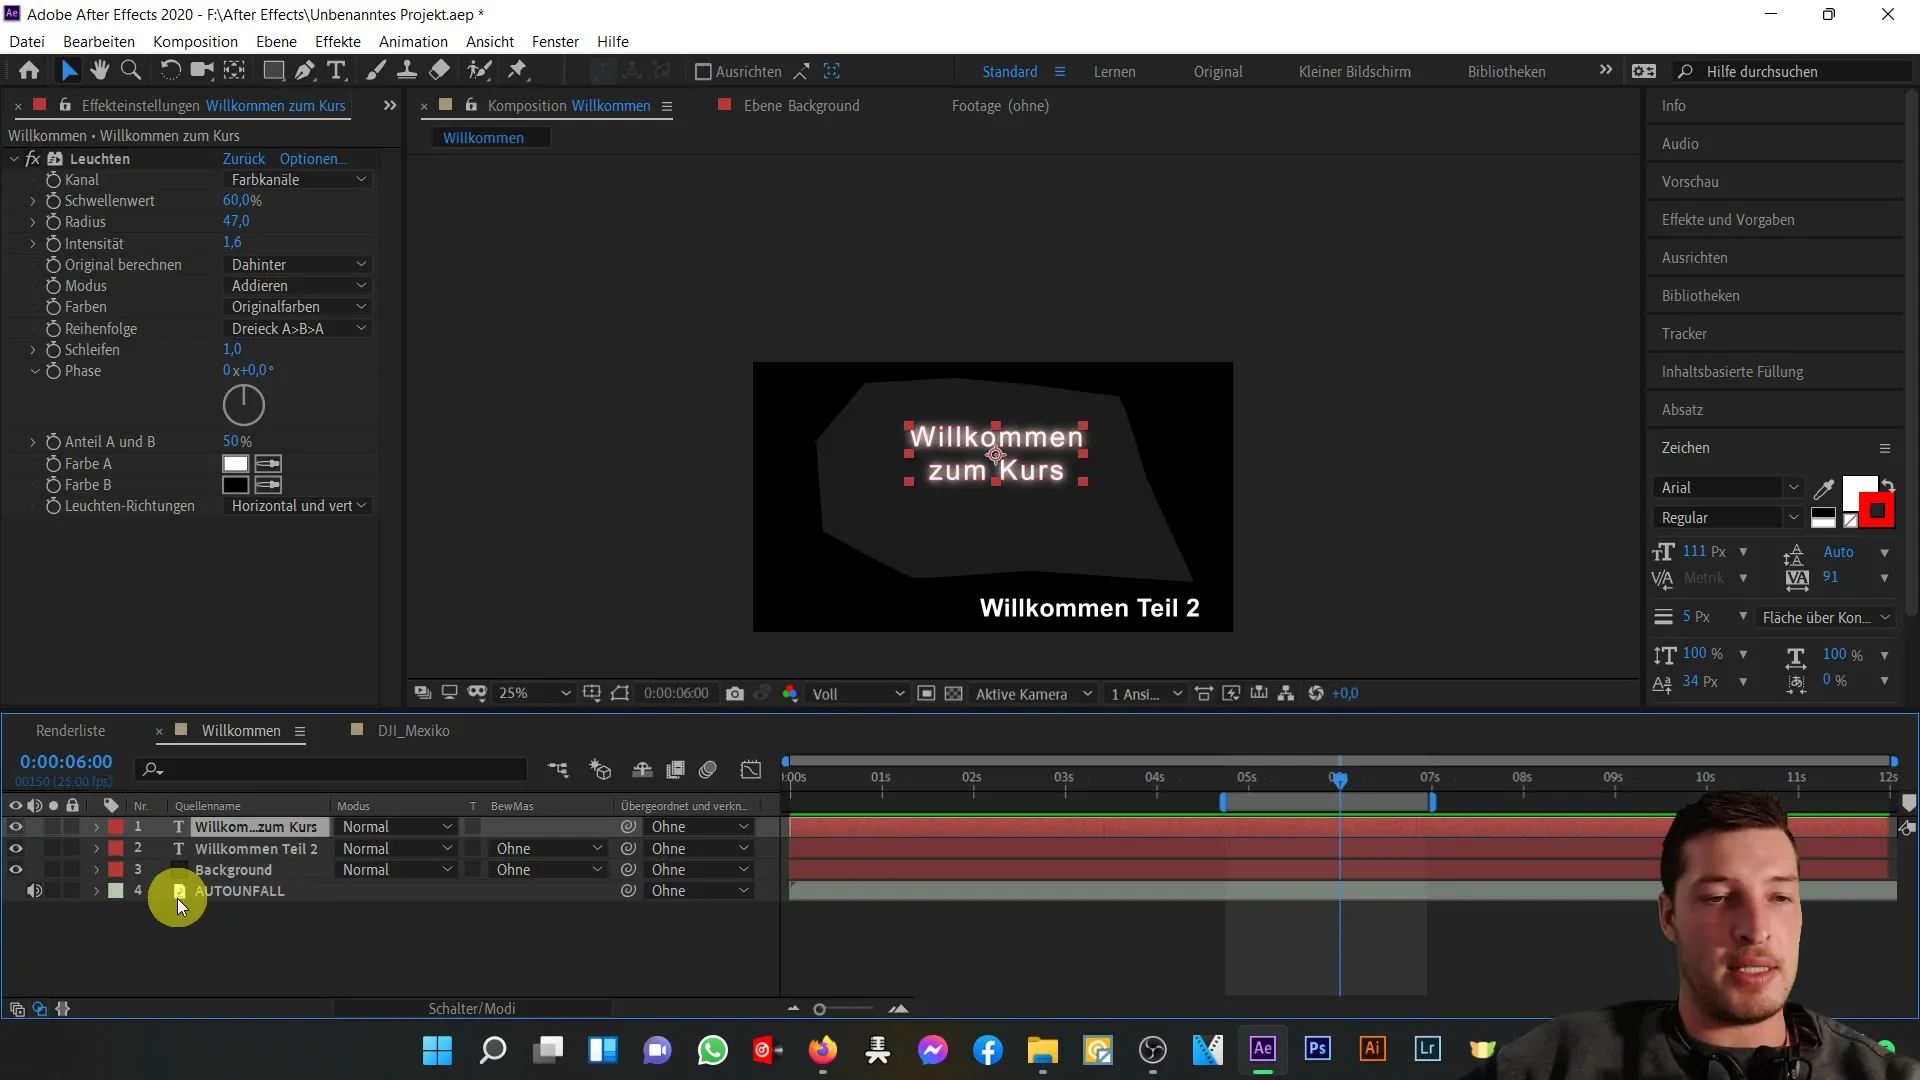Open the Willkommen composition tab
Screen dimensions: 1920x1080
pyautogui.click(x=239, y=729)
